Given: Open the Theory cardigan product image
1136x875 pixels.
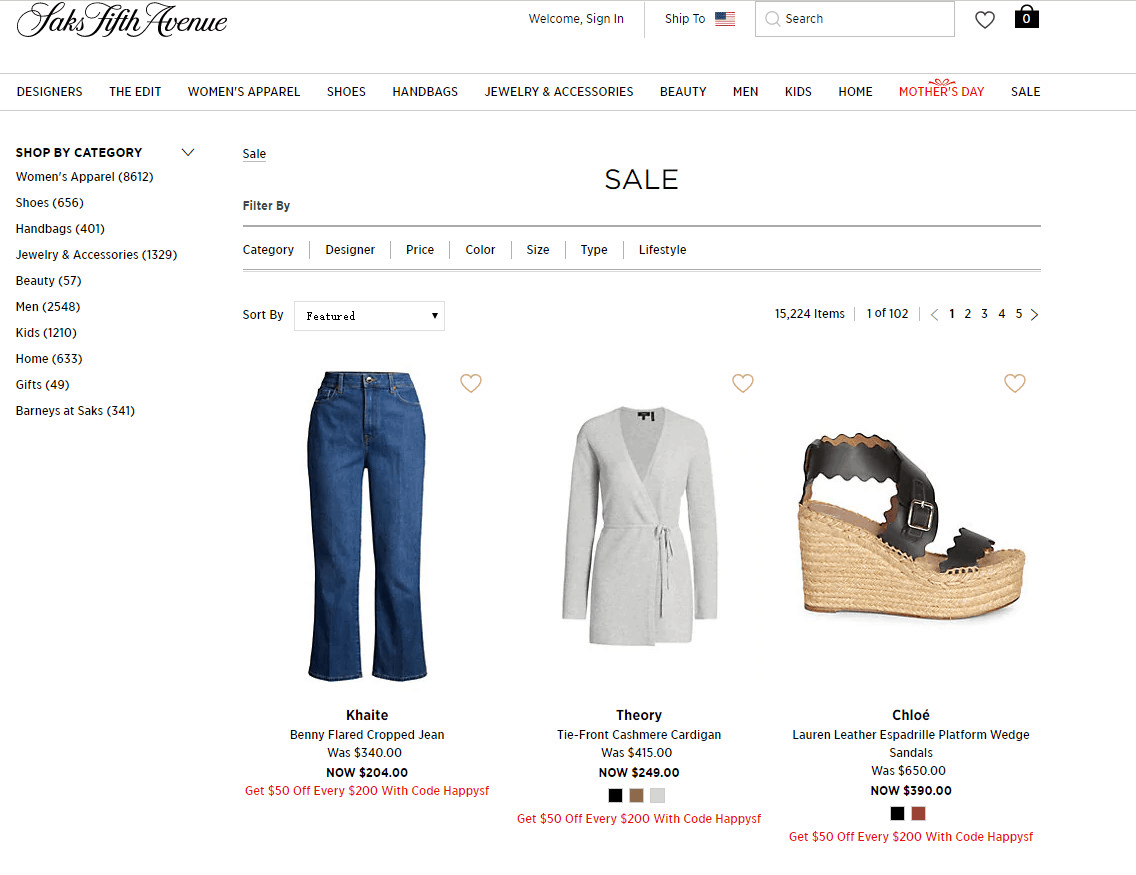Looking at the screenshot, I should (x=639, y=526).
